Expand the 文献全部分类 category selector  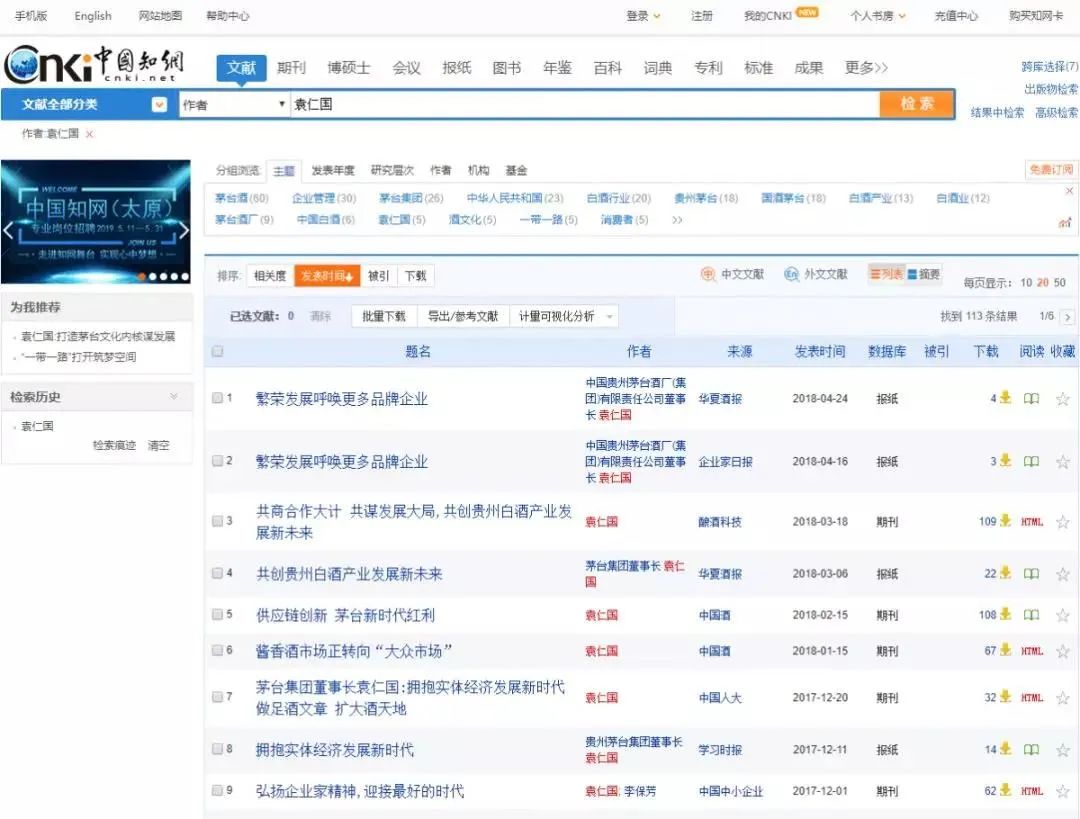tap(159, 105)
